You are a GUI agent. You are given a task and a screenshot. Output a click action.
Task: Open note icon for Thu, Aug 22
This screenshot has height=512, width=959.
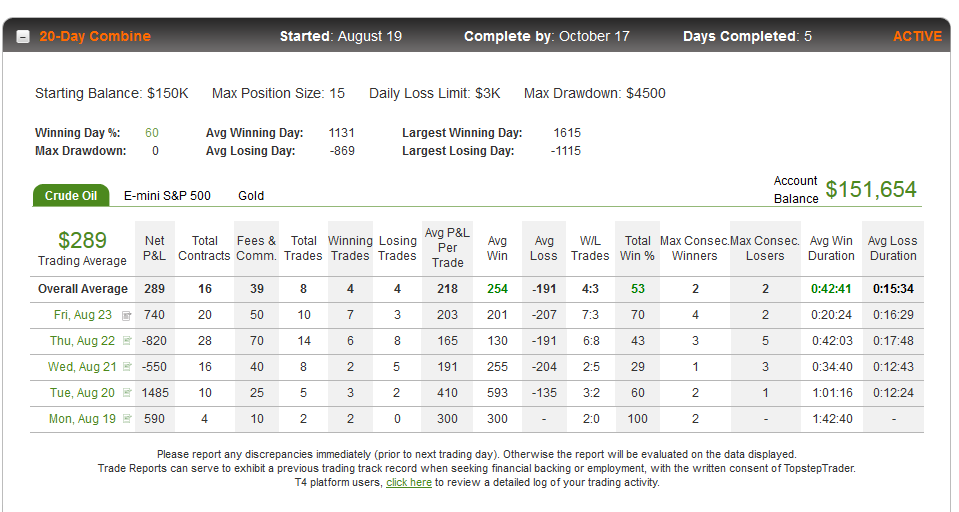[127, 341]
